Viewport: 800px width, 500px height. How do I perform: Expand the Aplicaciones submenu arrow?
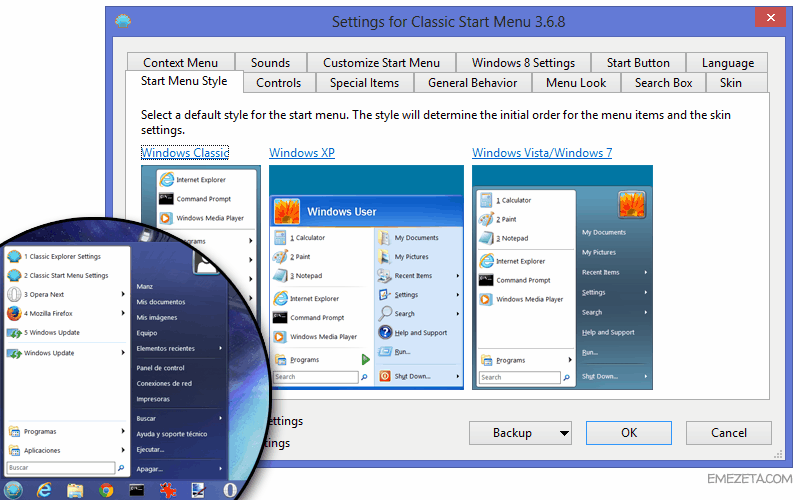123,450
